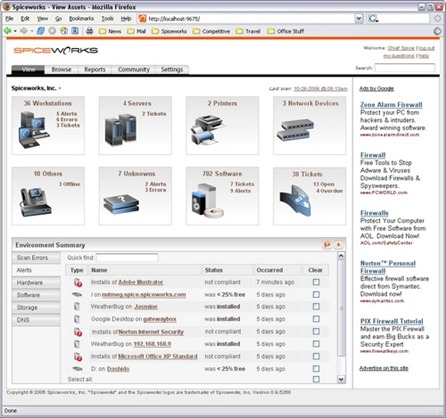
Task: Open the Office Stuff bookmark folder
Action: tap(286, 31)
